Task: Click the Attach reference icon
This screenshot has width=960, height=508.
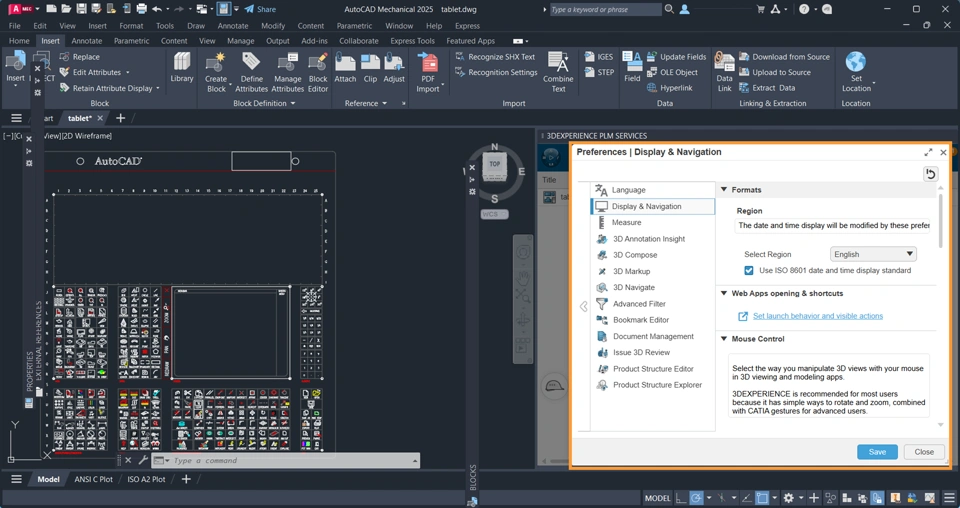Action: click(x=345, y=68)
